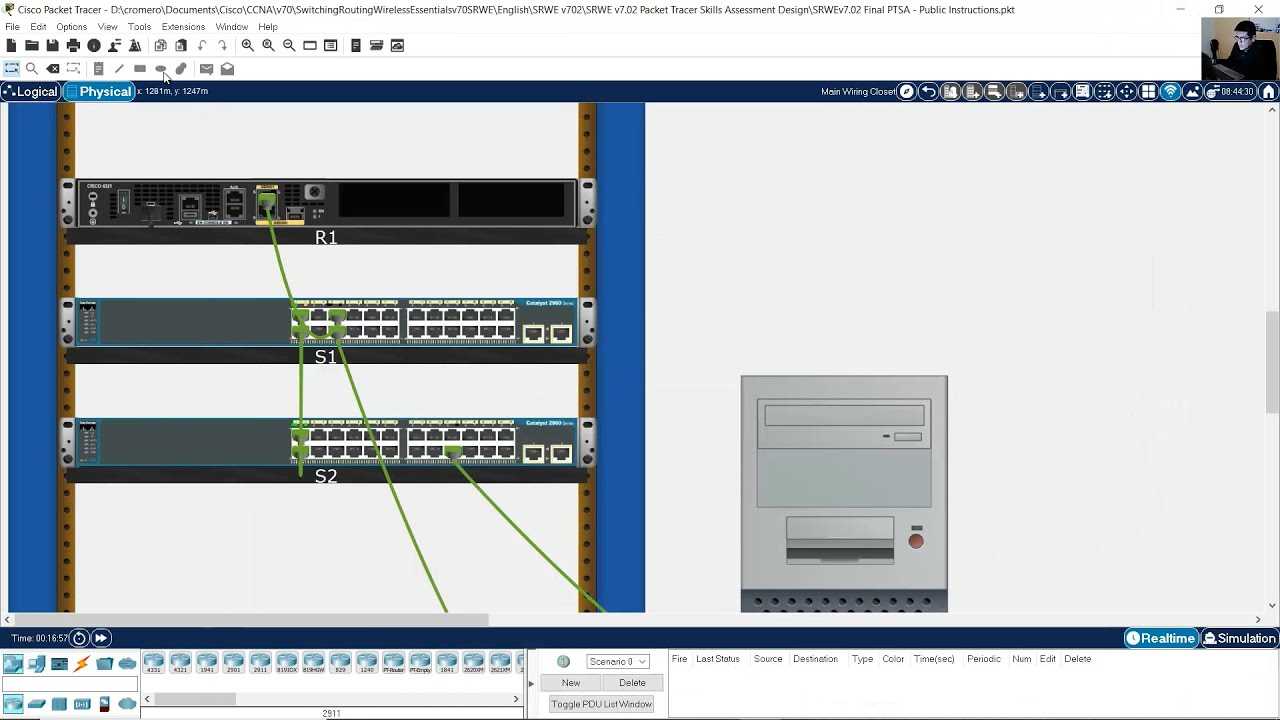Screen dimensions: 1280x720
Task: Open the Edit menu
Action: point(38,27)
